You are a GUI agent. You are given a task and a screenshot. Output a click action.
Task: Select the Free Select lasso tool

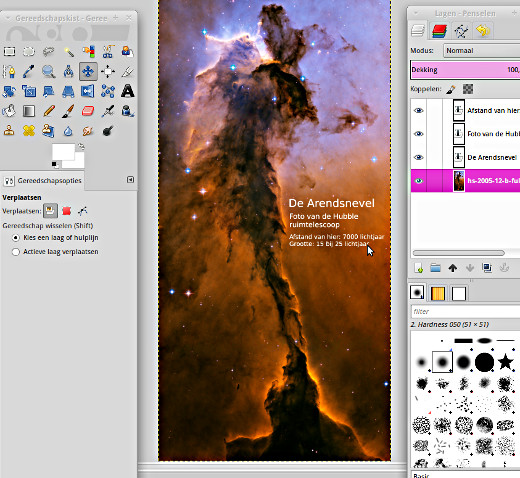pos(49,52)
